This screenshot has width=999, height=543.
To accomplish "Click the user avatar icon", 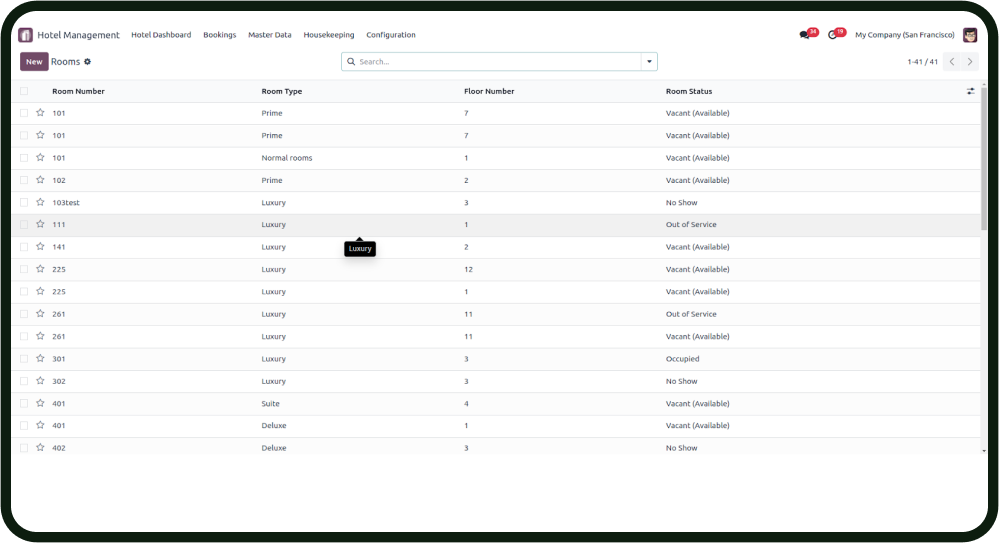I will [x=969, y=35].
